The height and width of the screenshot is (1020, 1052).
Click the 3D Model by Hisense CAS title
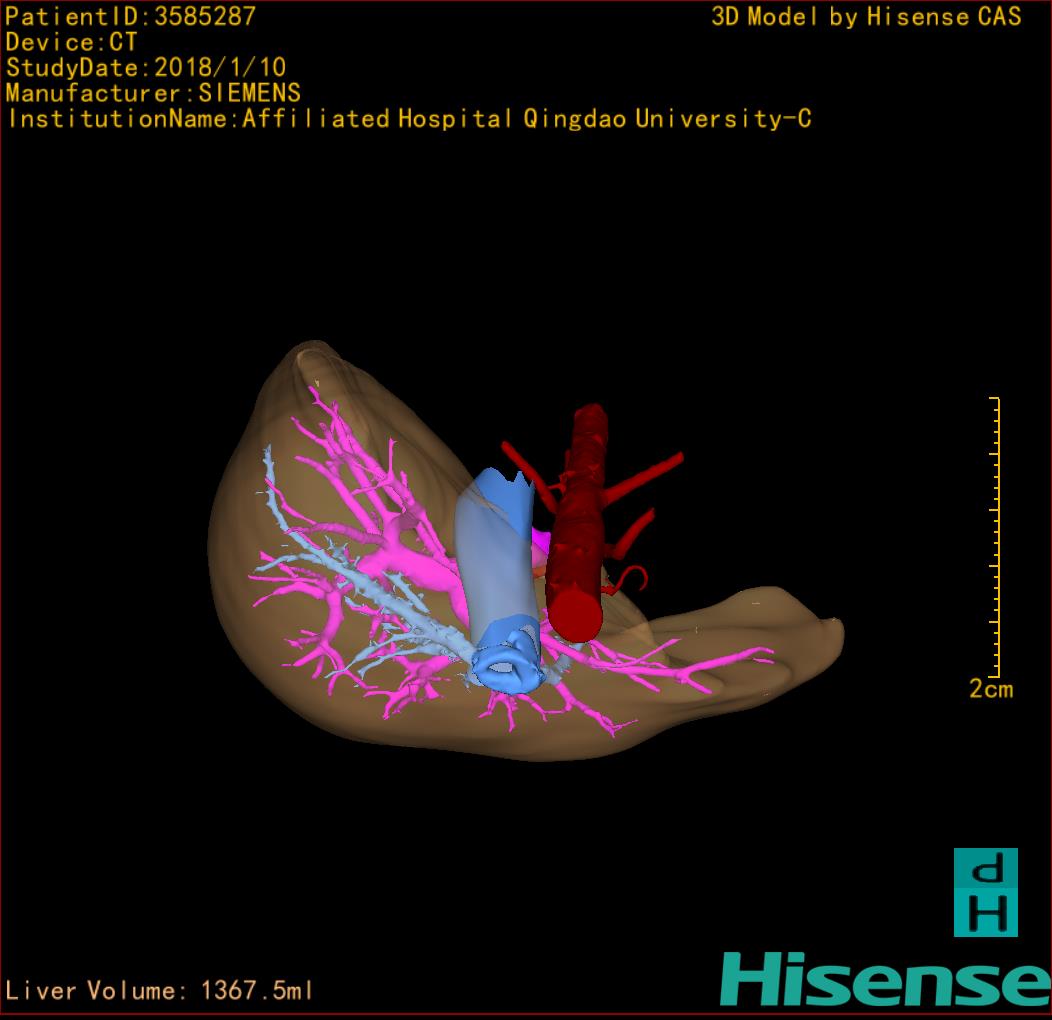[866, 16]
